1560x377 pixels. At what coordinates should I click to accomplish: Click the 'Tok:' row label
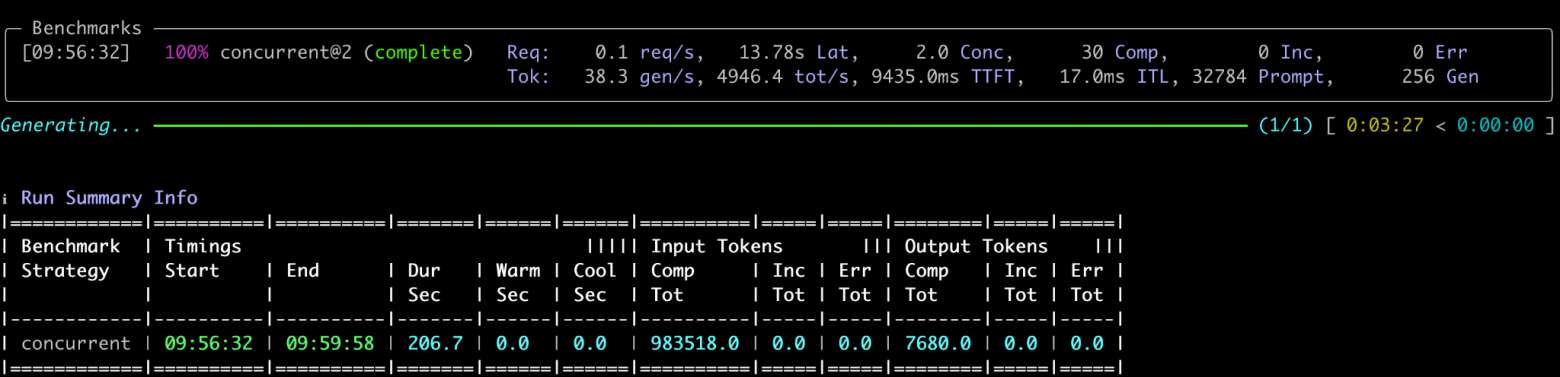pos(528,76)
